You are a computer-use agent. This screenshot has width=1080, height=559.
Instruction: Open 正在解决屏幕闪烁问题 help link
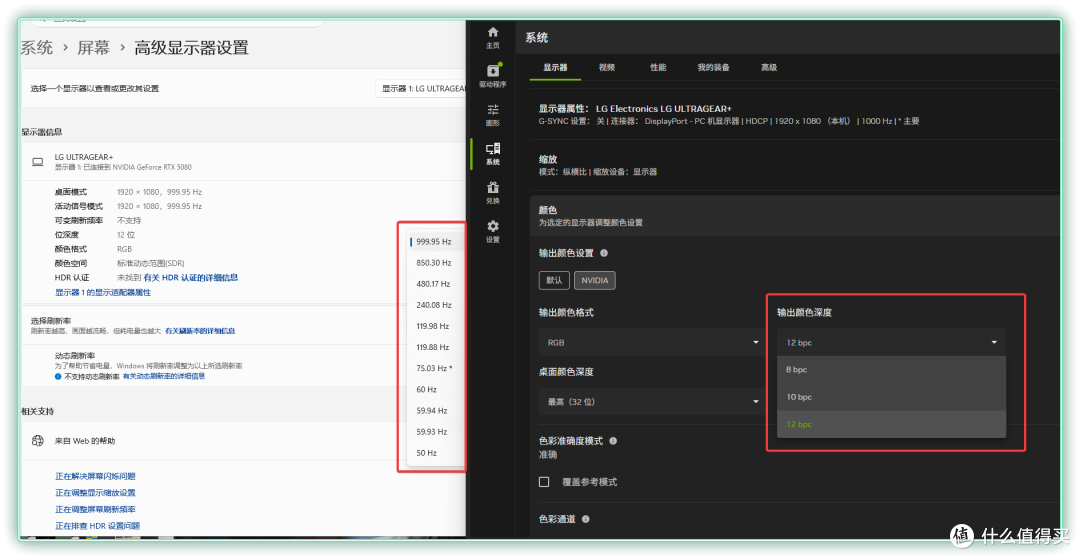pos(95,476)
